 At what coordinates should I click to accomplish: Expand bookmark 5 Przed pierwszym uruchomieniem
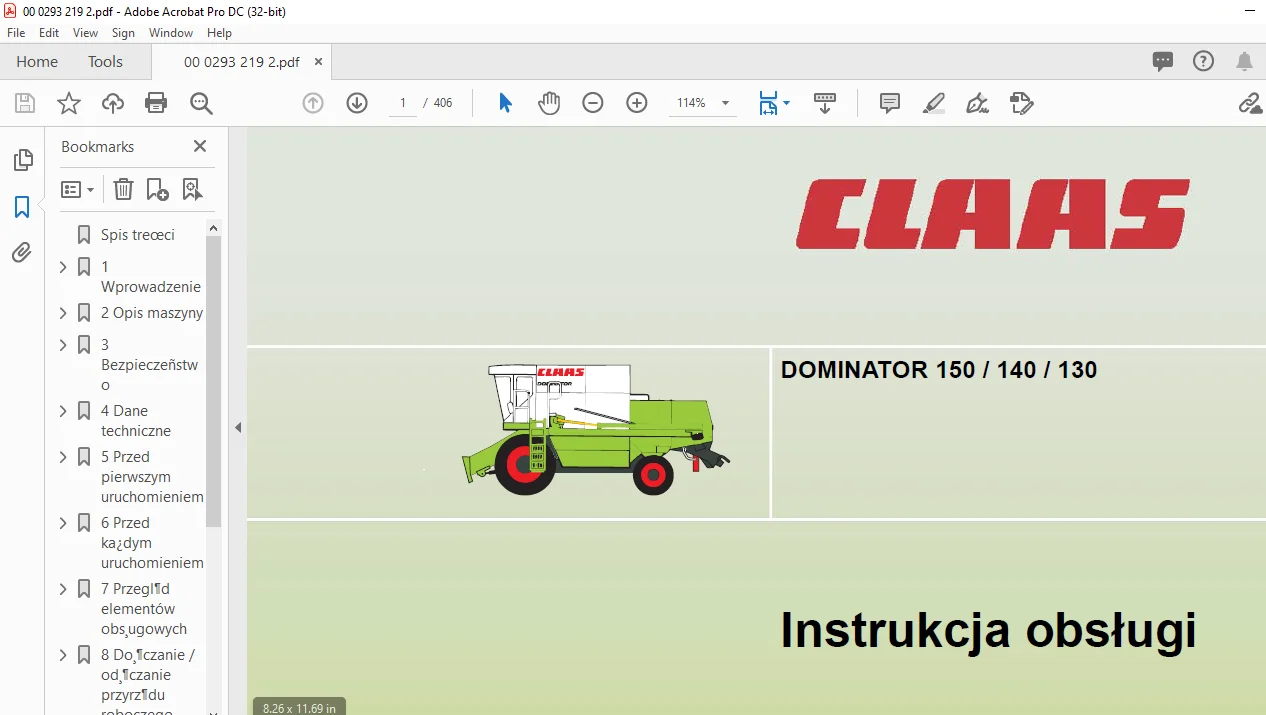(63, 457)
